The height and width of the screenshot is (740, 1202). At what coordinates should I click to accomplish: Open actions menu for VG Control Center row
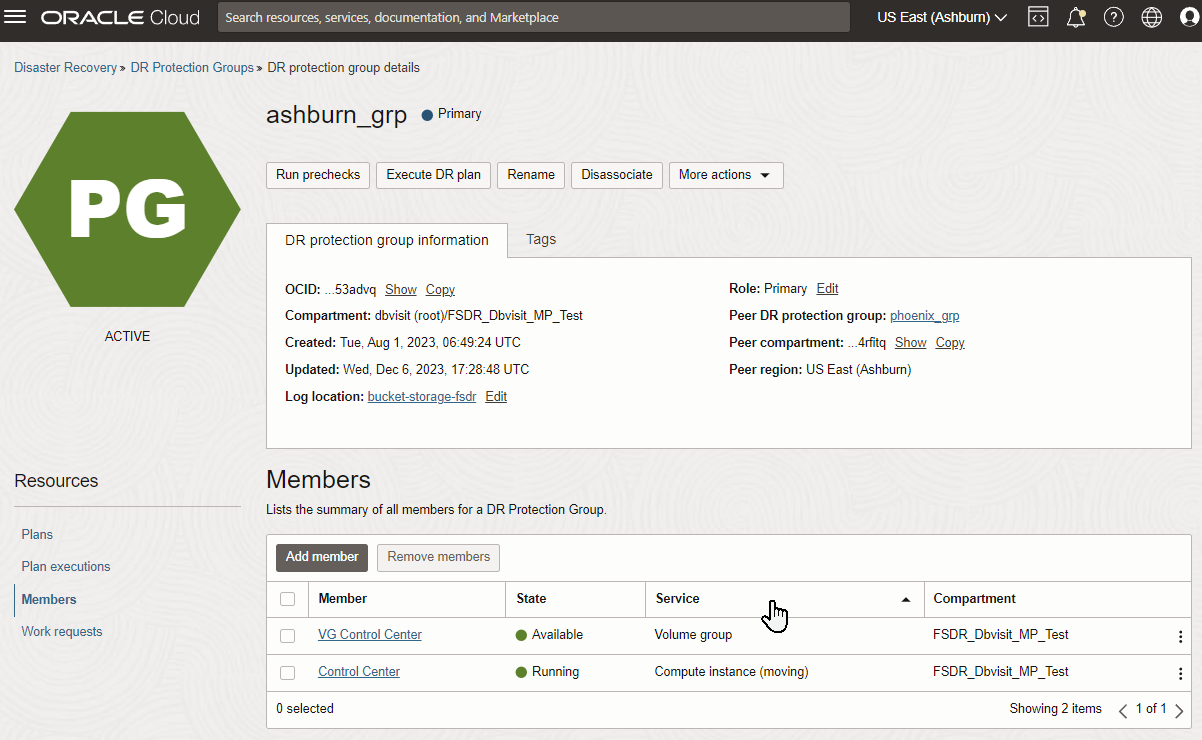[1180, 636]
